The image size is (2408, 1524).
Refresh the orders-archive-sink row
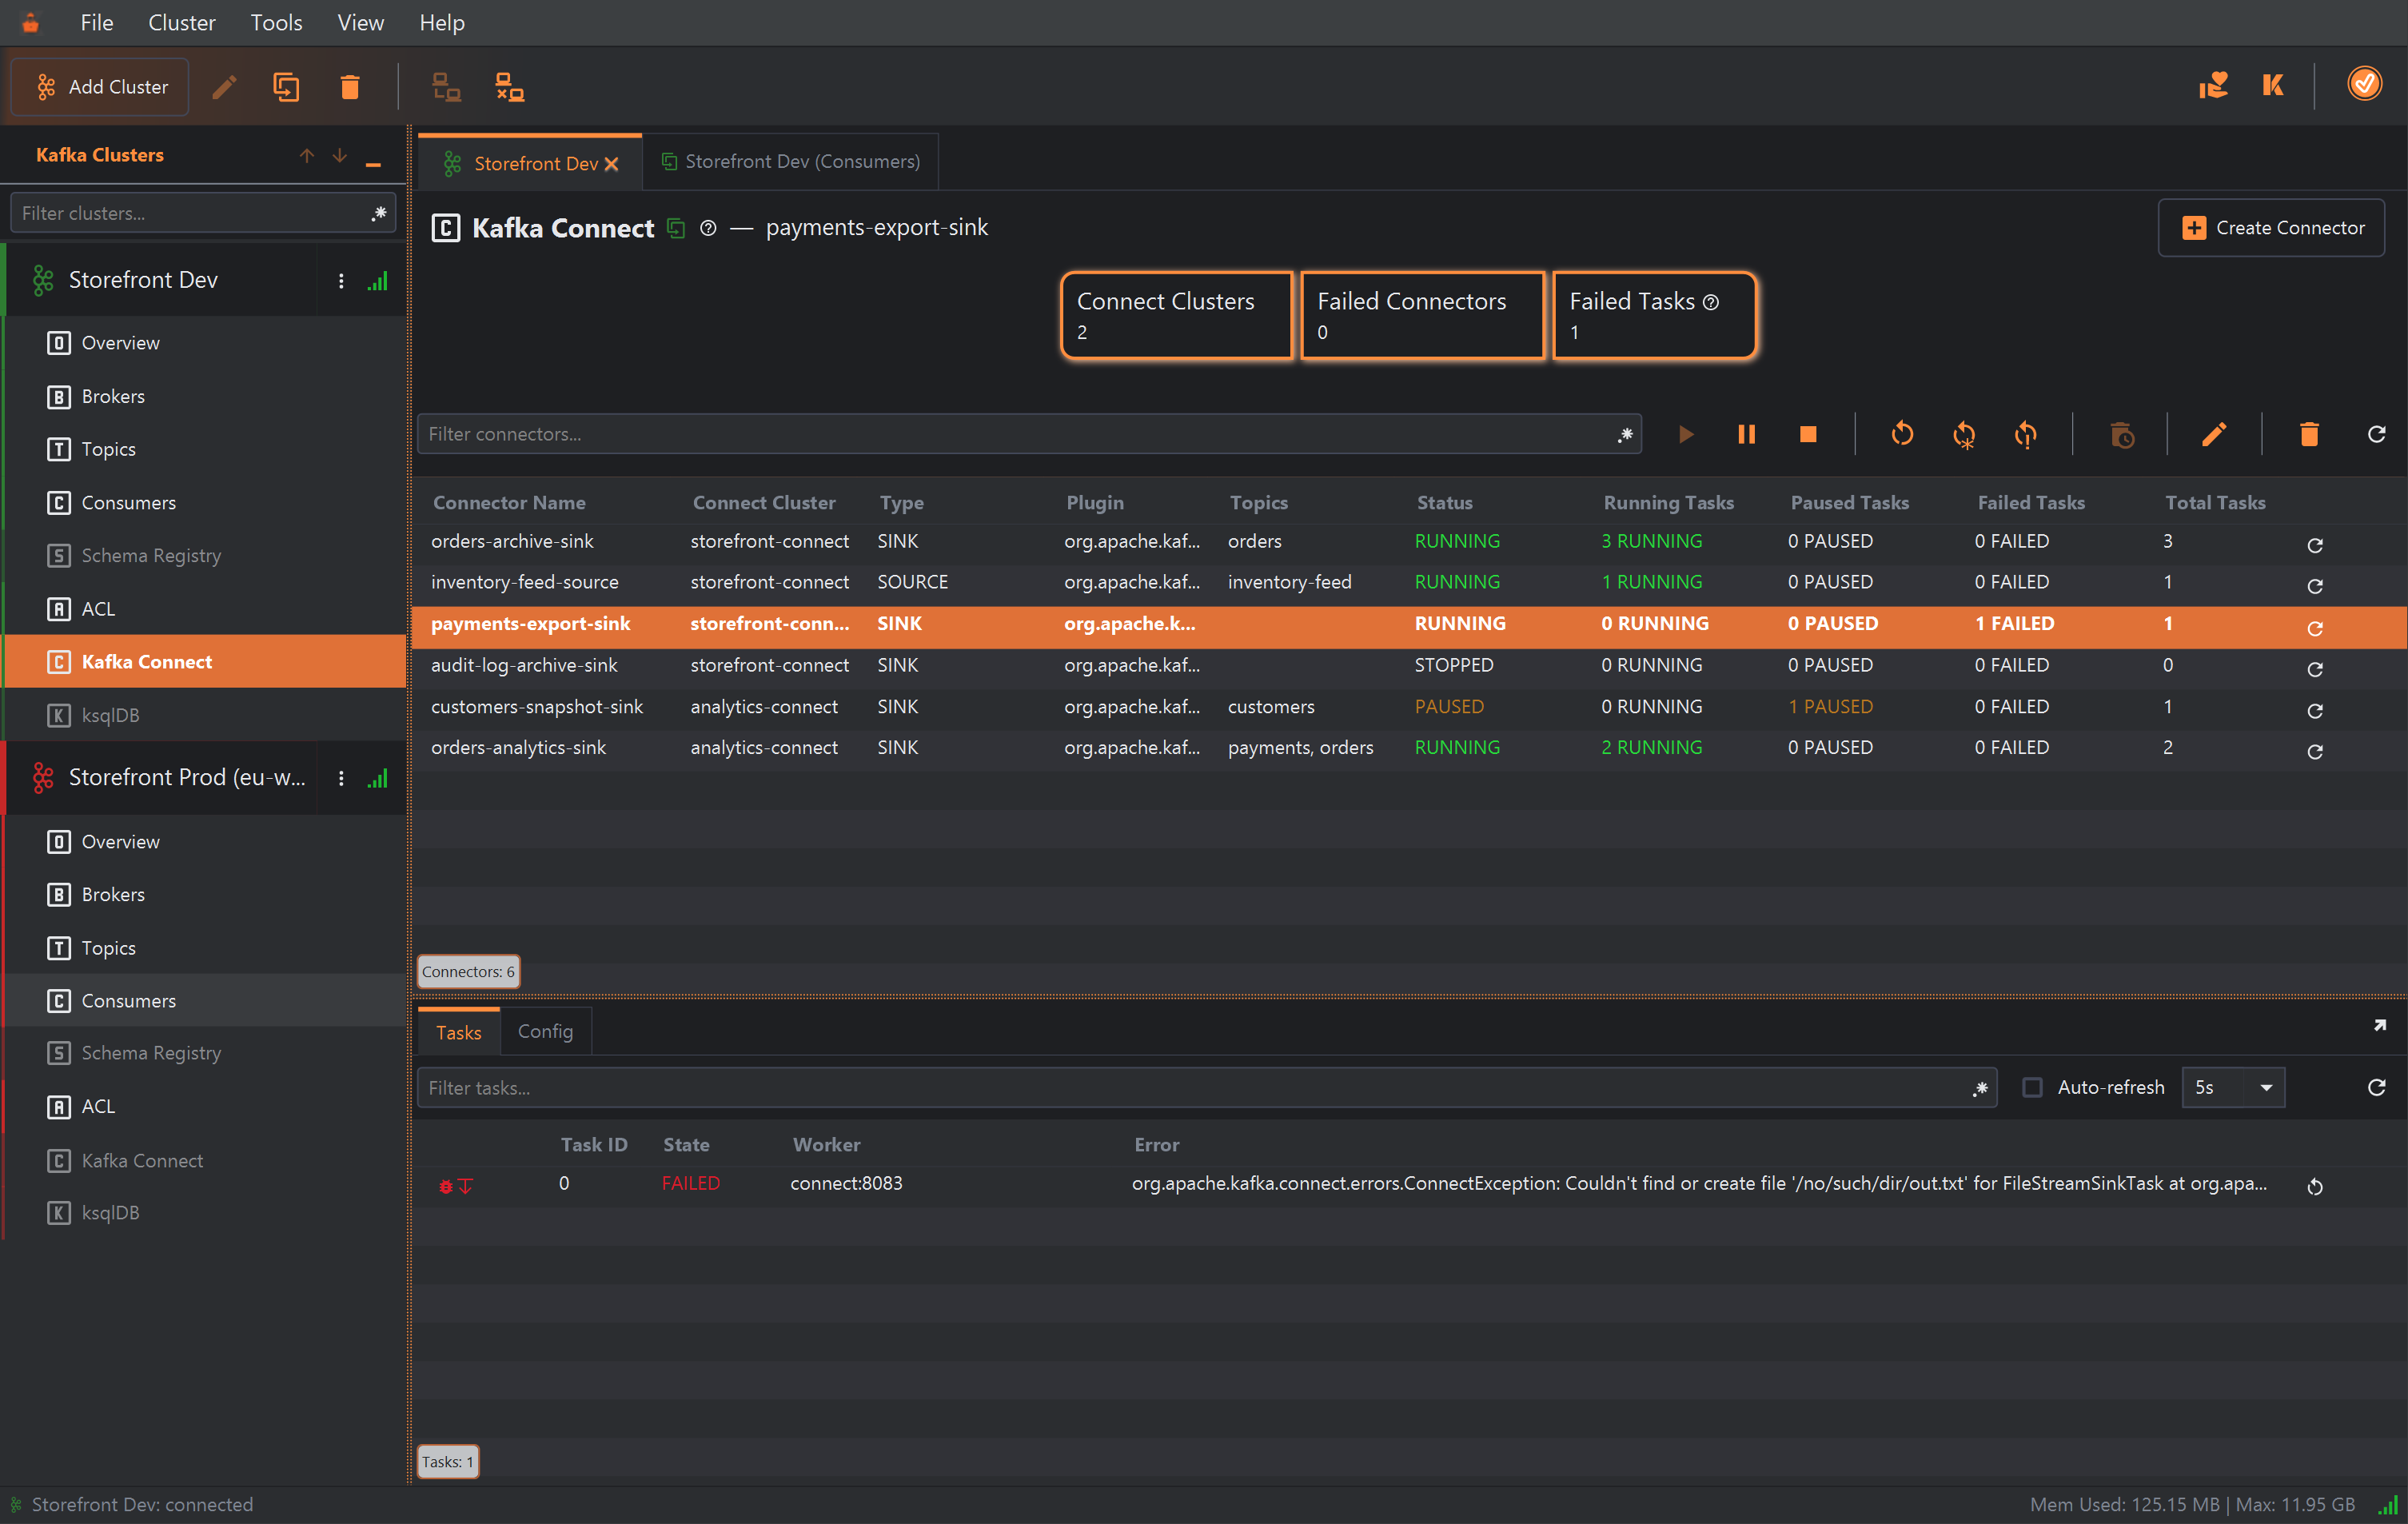pyautogui.click(x=2315, y=545)
